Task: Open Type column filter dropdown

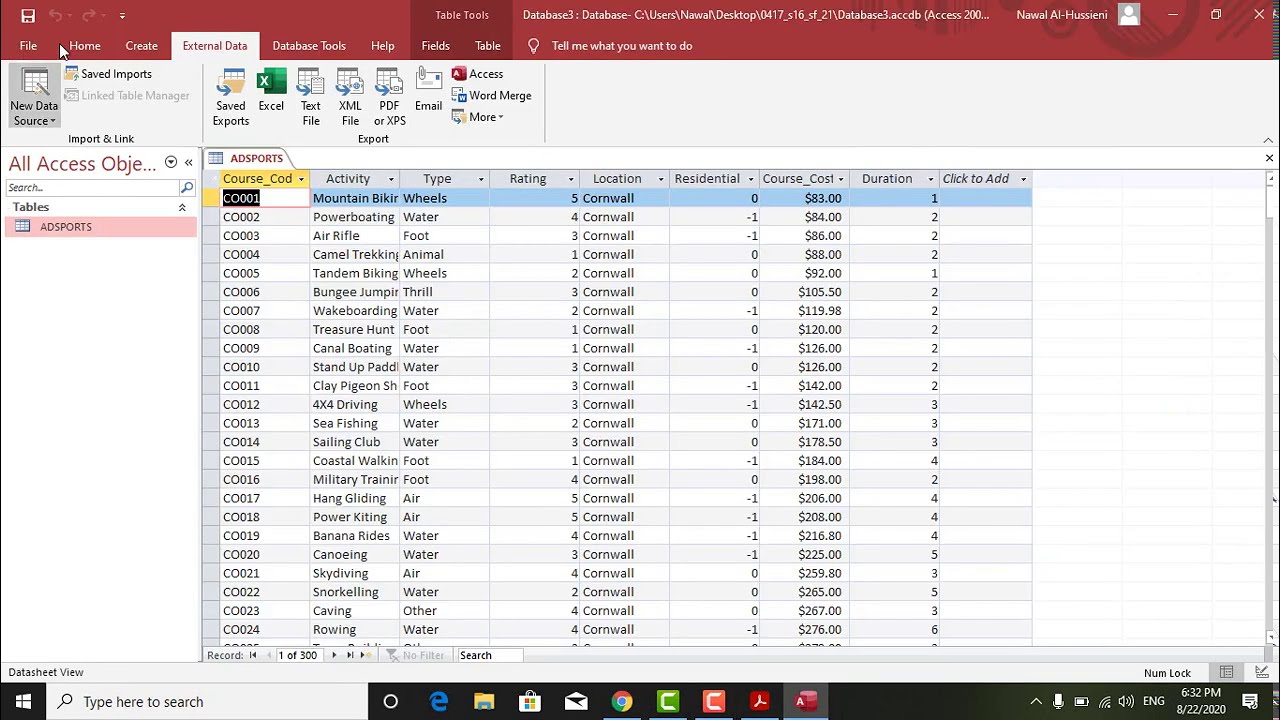Action: pos(481,179)
